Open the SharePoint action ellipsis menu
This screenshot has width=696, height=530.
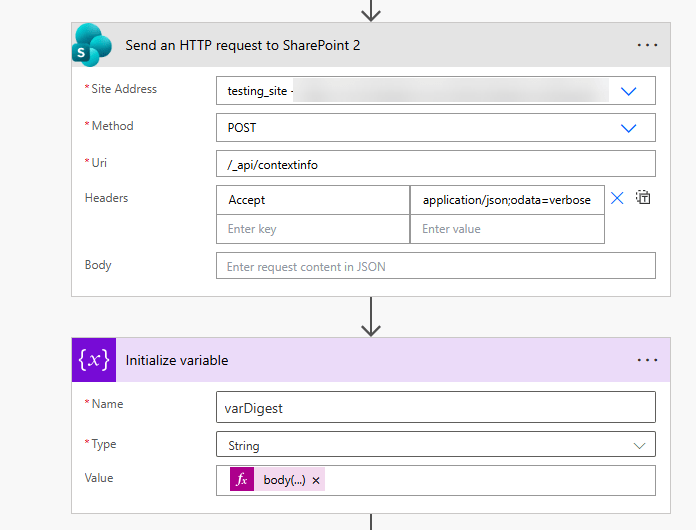[647, 46]
